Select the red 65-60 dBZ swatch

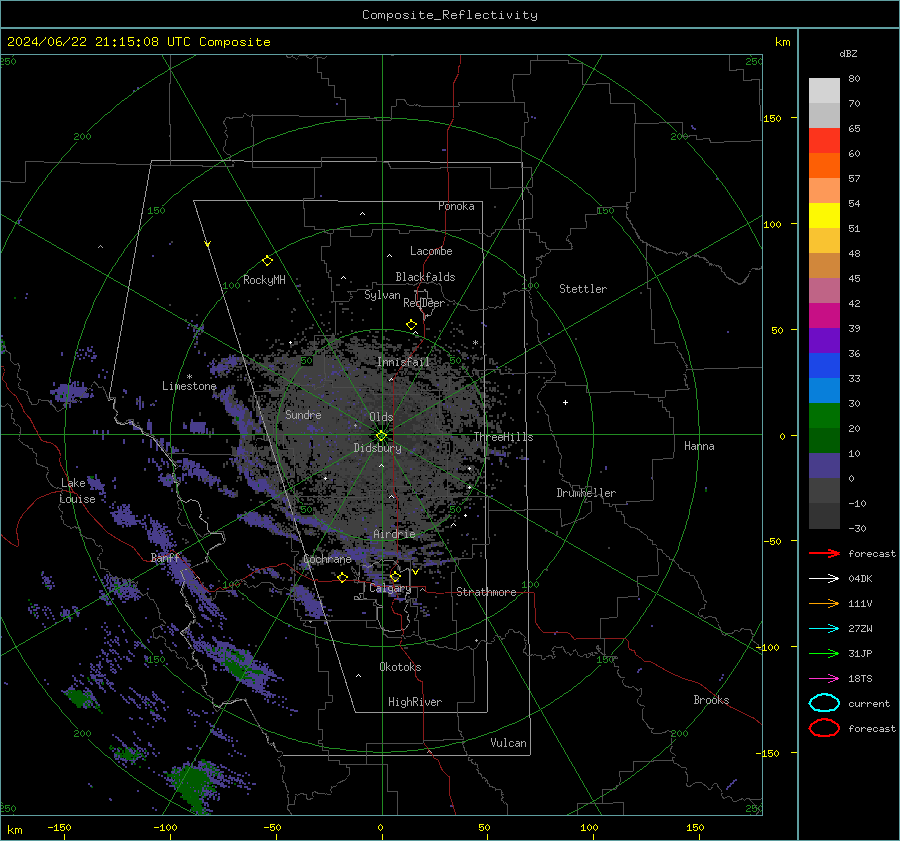(x=824, y=141)
